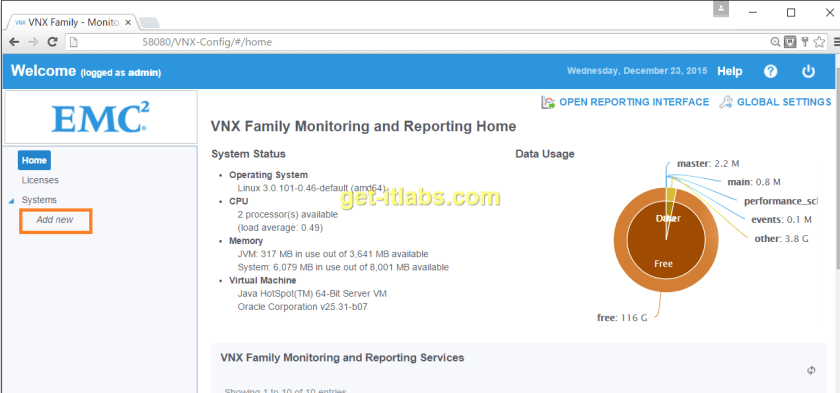The image size is (840, 393).
Task: Click the question mark help icon
Action: [x=770, y=71]
